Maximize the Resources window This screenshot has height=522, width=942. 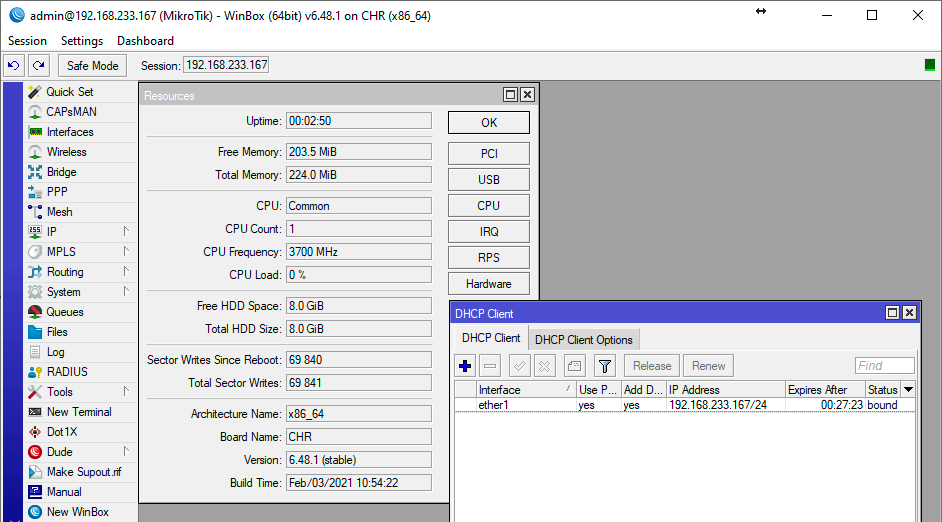510,94
